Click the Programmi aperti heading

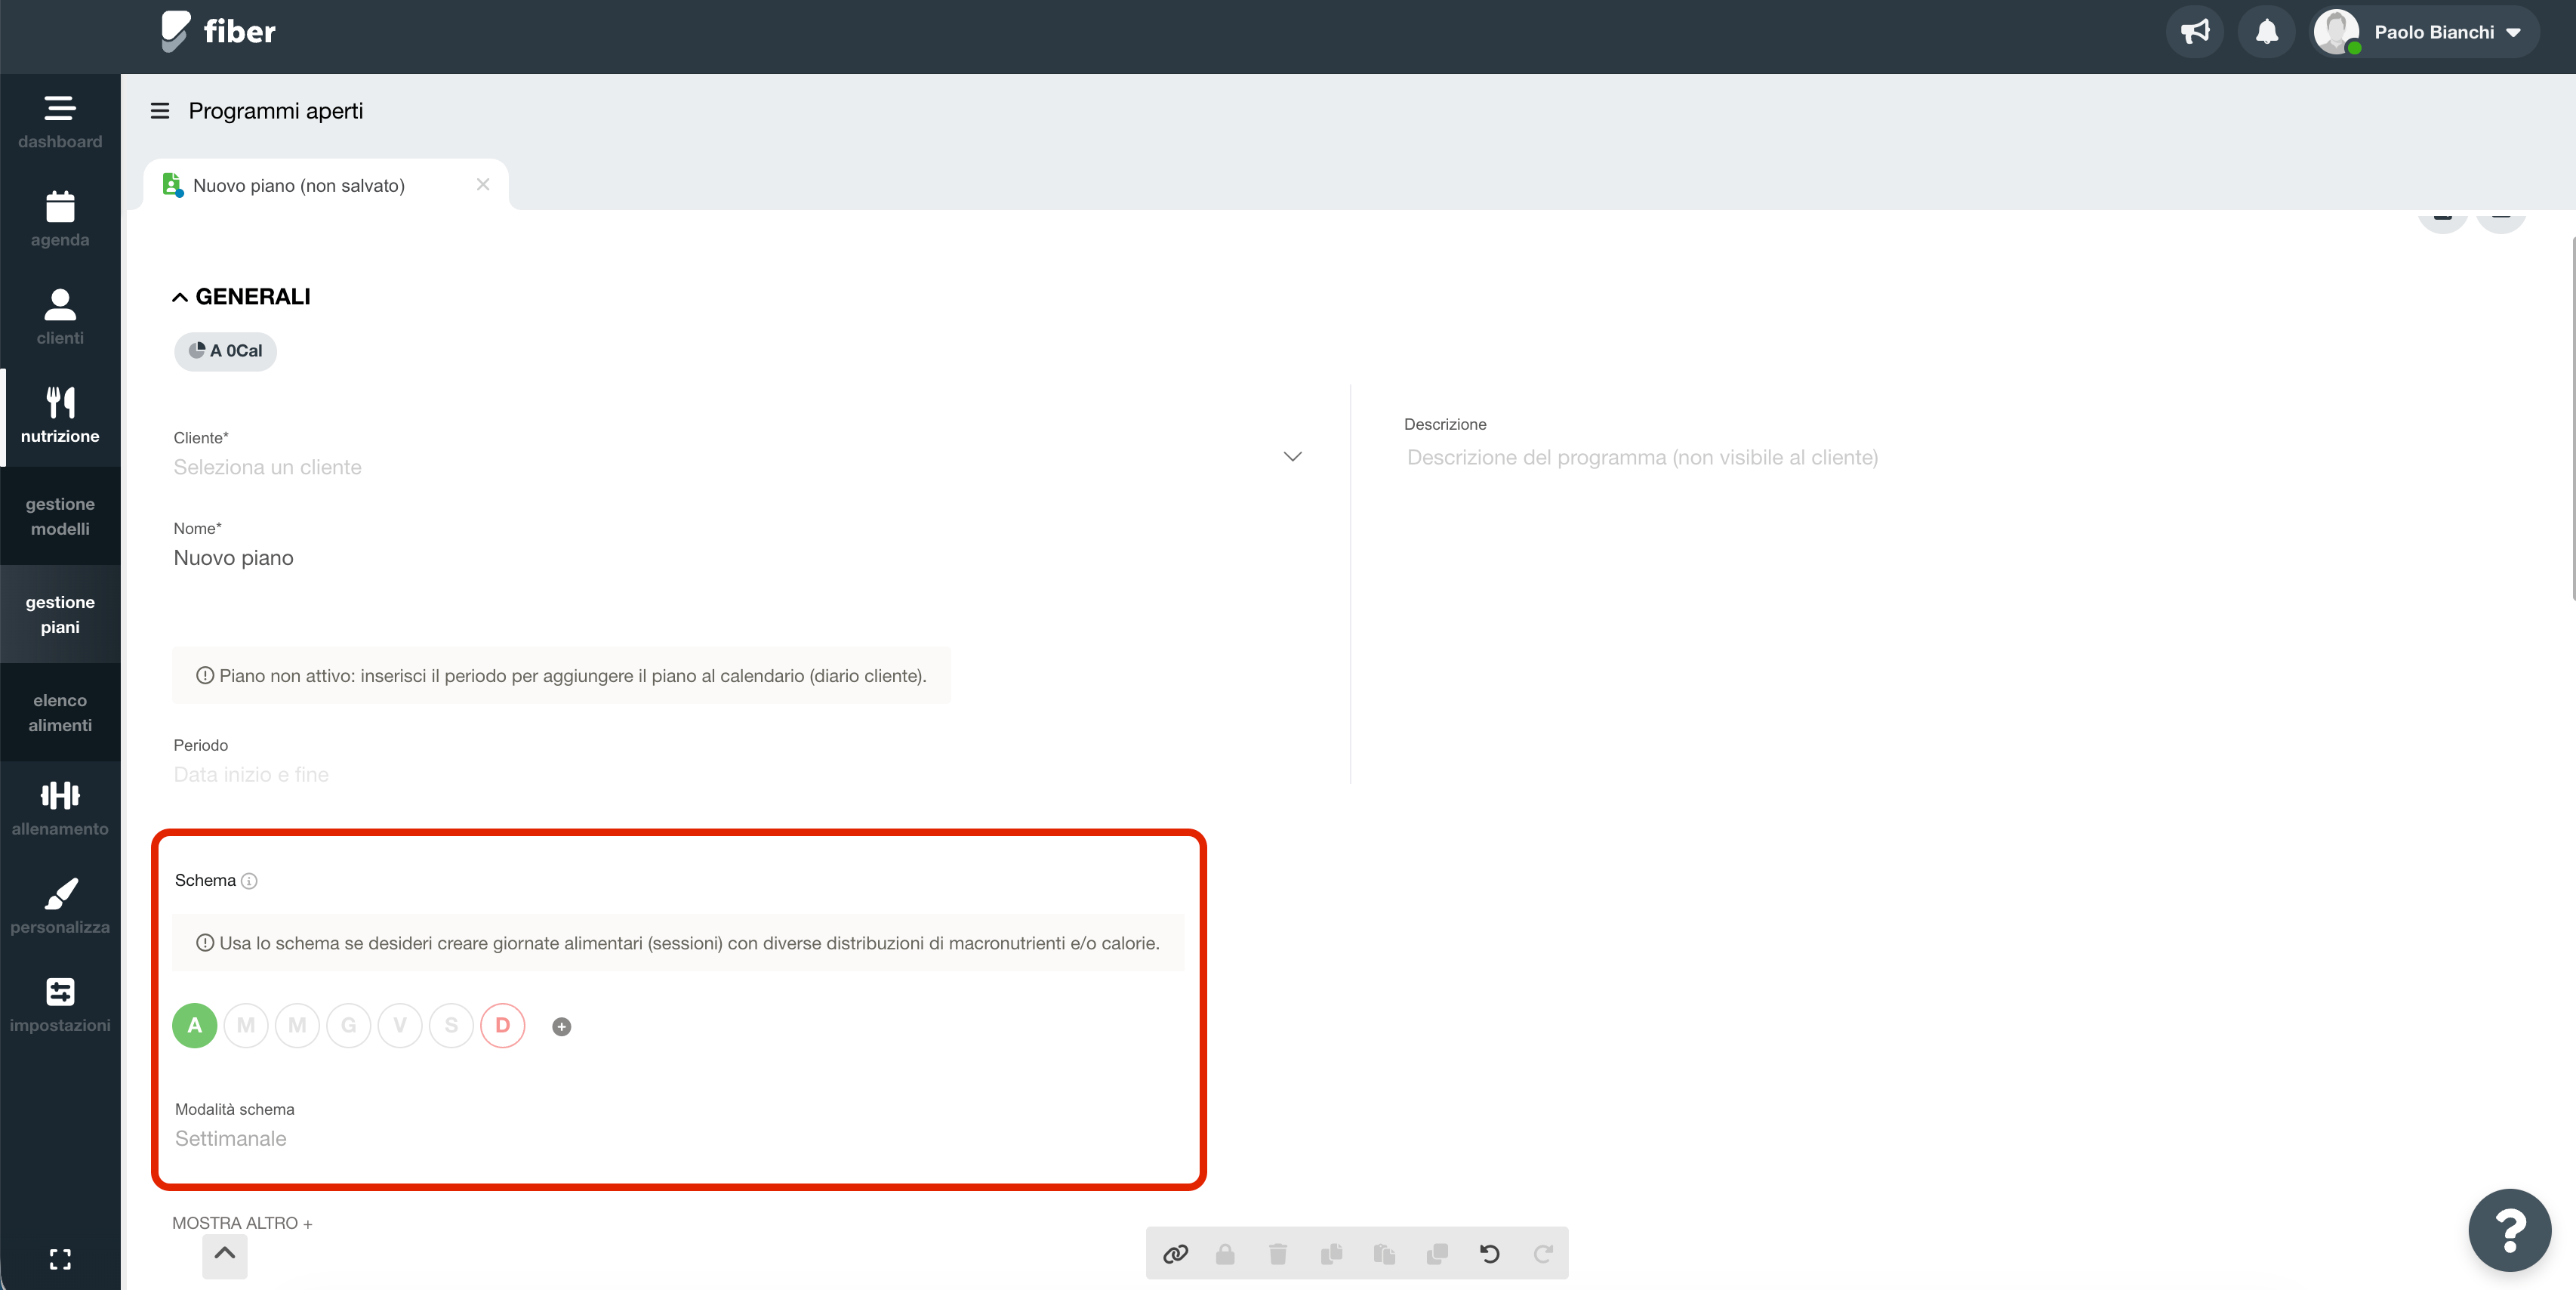point(276,111)
